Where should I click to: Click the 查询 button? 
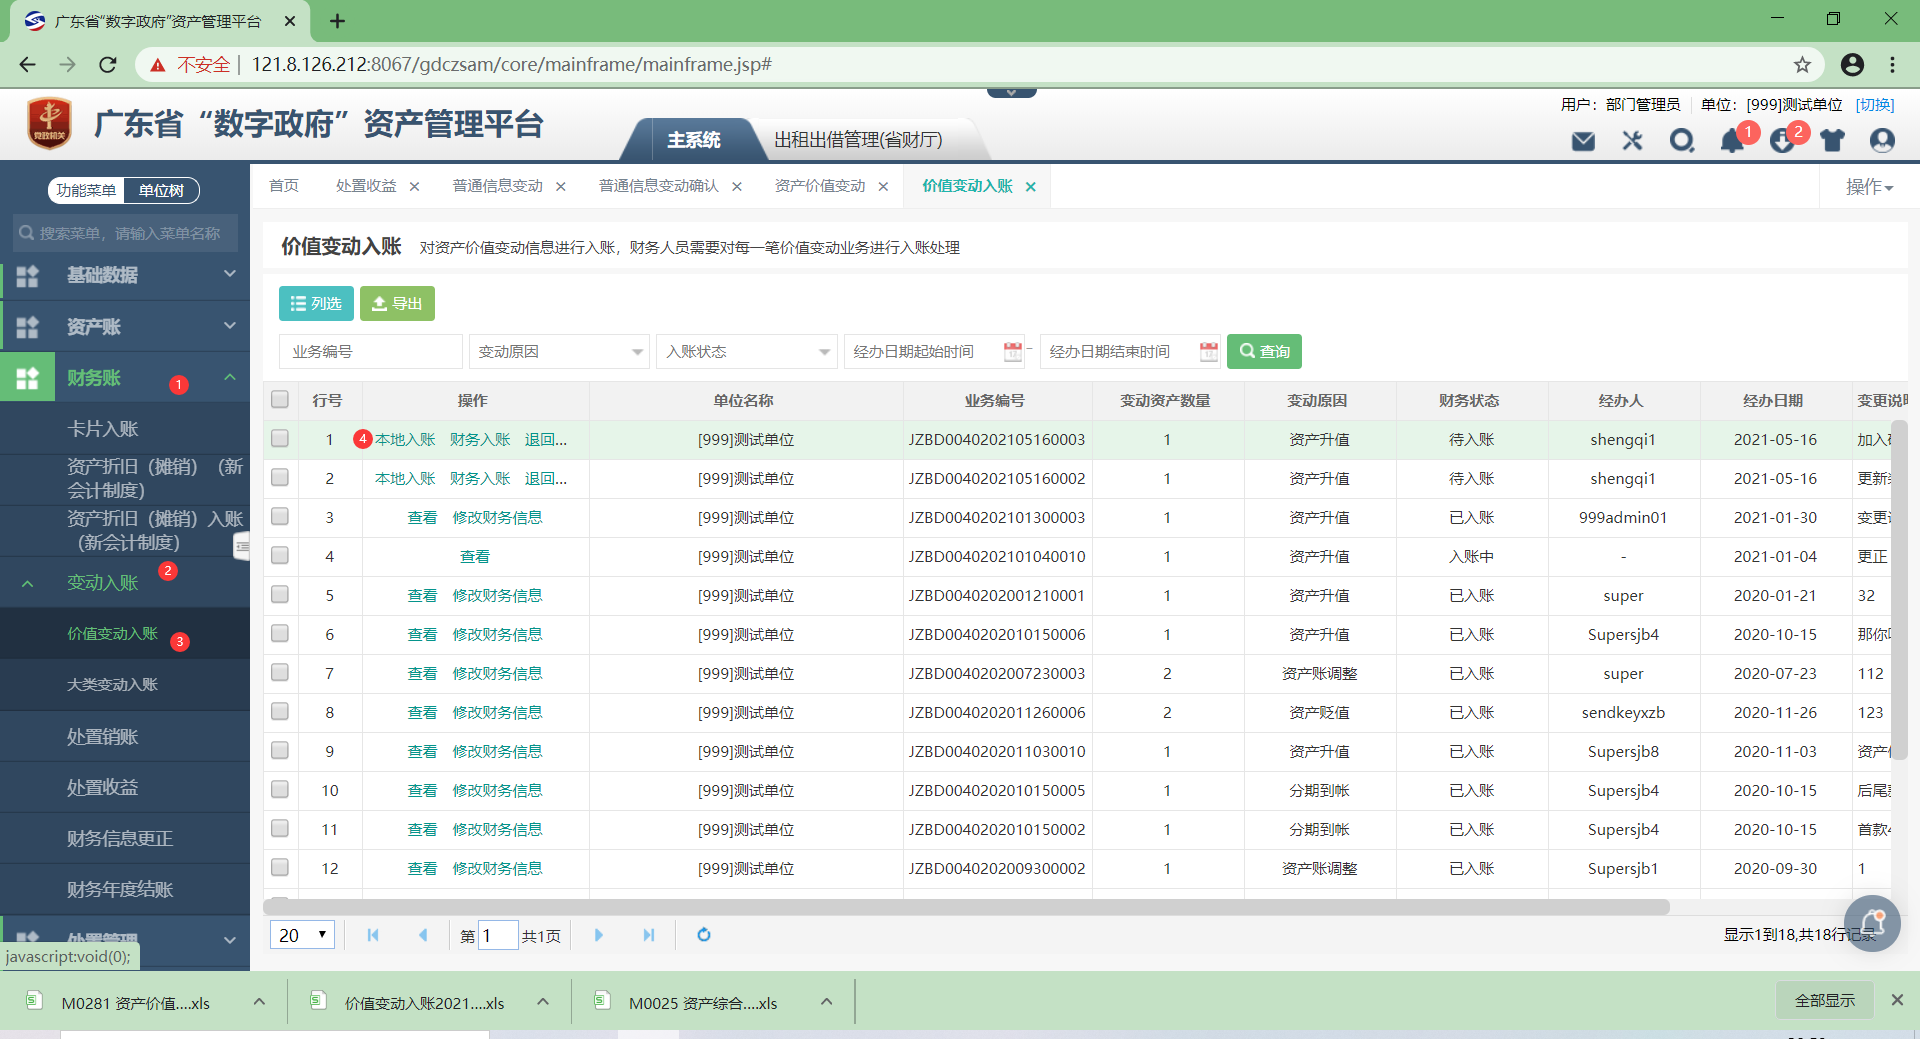(x=1264, y=351)
